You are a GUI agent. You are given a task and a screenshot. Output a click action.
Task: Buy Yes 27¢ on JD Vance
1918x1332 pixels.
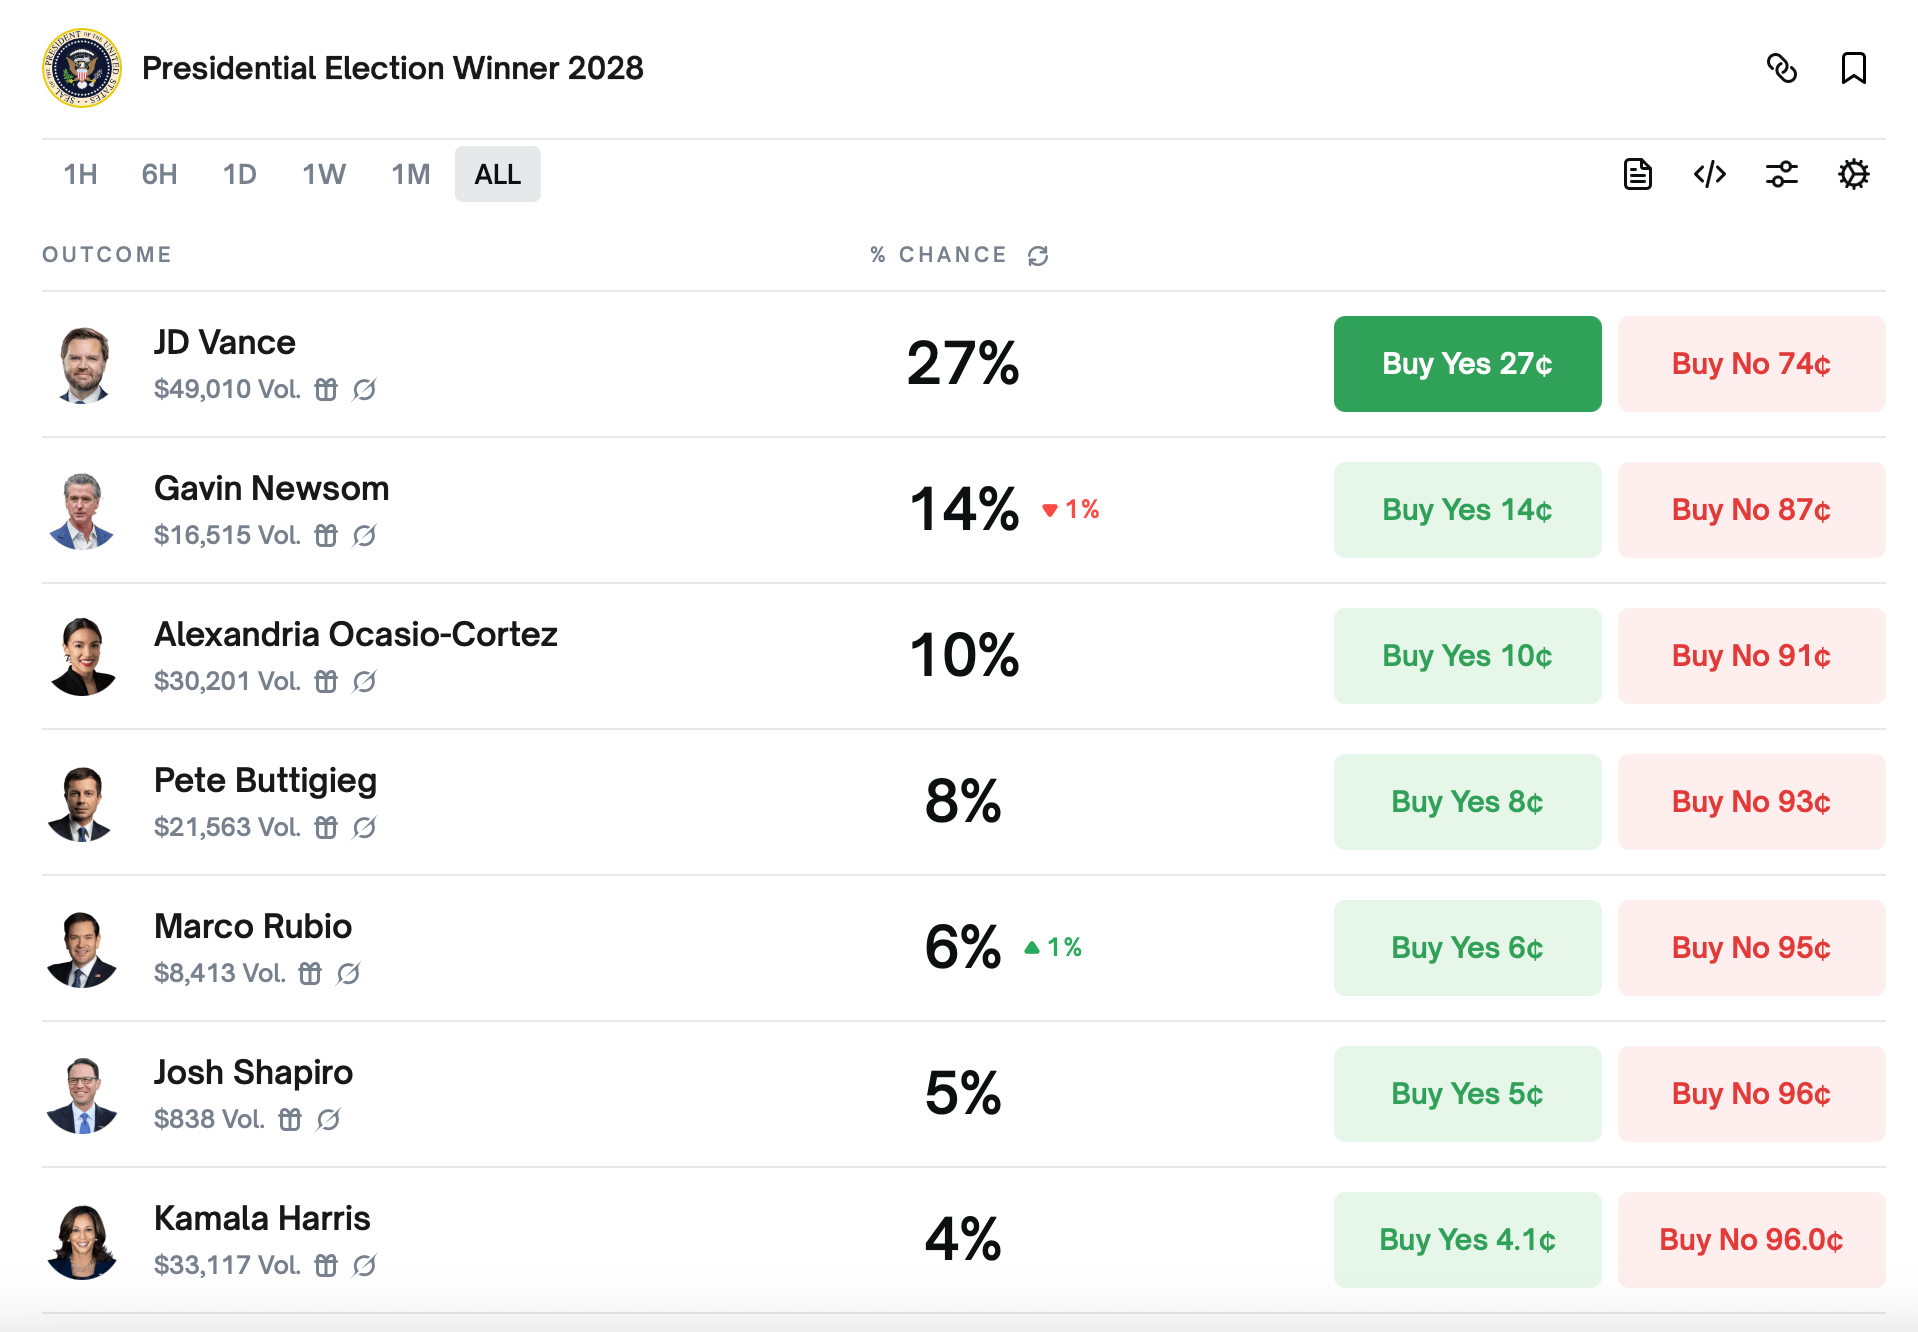[1466, 364]
